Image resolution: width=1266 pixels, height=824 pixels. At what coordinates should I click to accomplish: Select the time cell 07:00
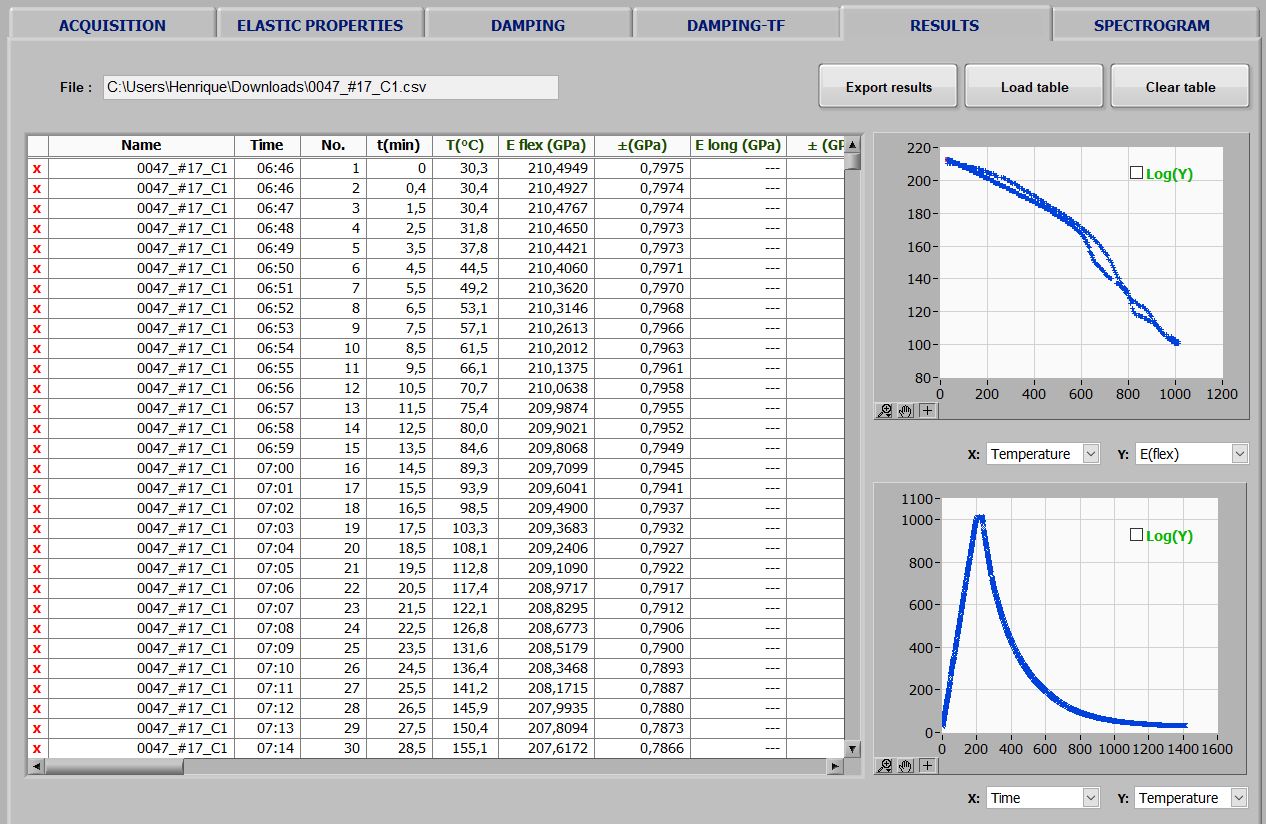(x=267, y=468)
